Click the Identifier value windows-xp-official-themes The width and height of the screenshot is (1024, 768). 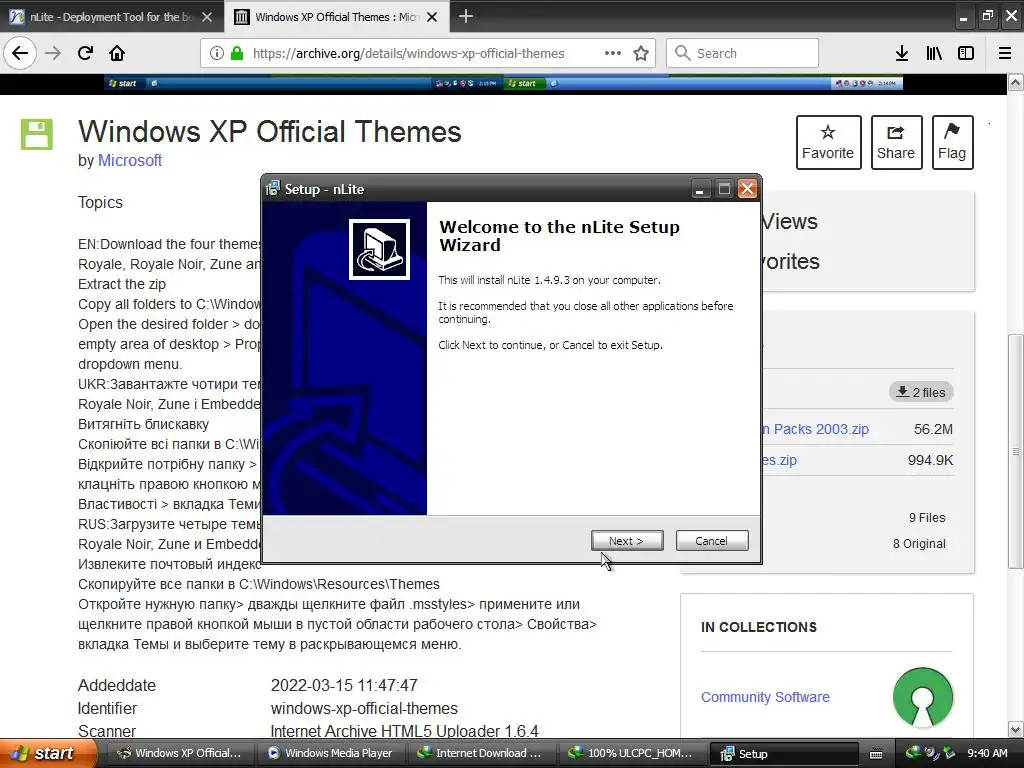click(364, 709)
